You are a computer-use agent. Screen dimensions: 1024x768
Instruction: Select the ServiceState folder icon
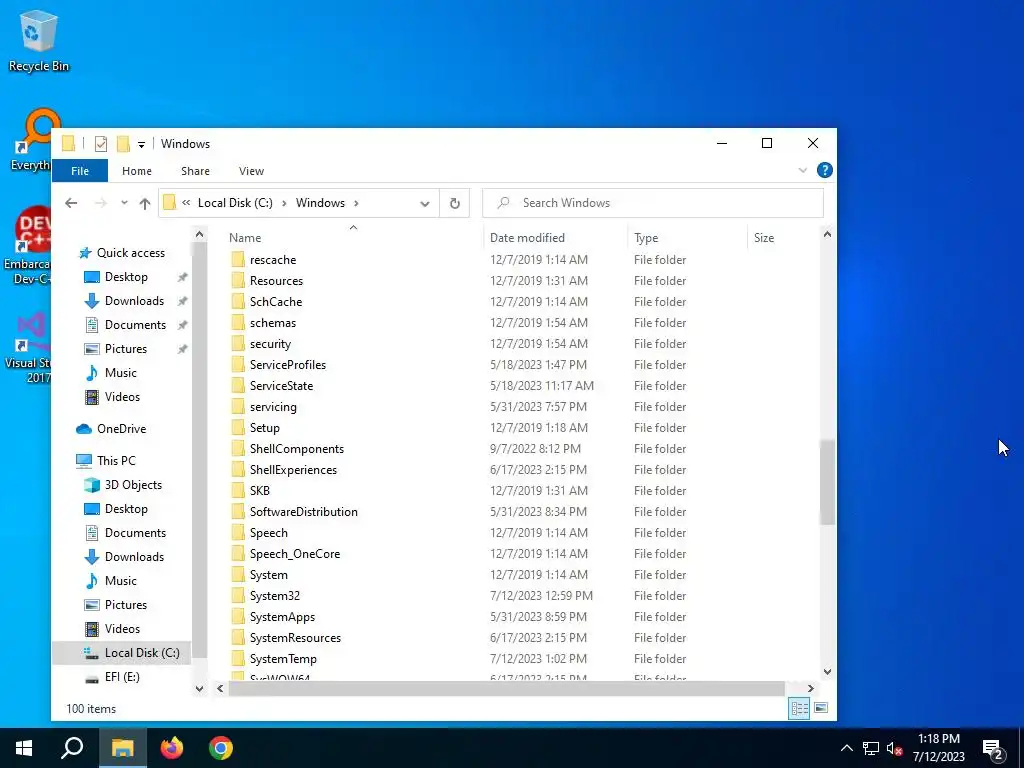coord(238,386)
